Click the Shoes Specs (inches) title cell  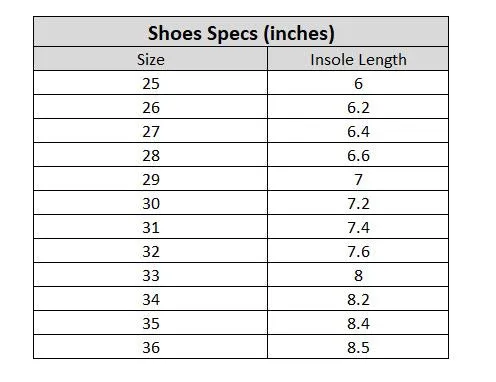click(241, 32)
